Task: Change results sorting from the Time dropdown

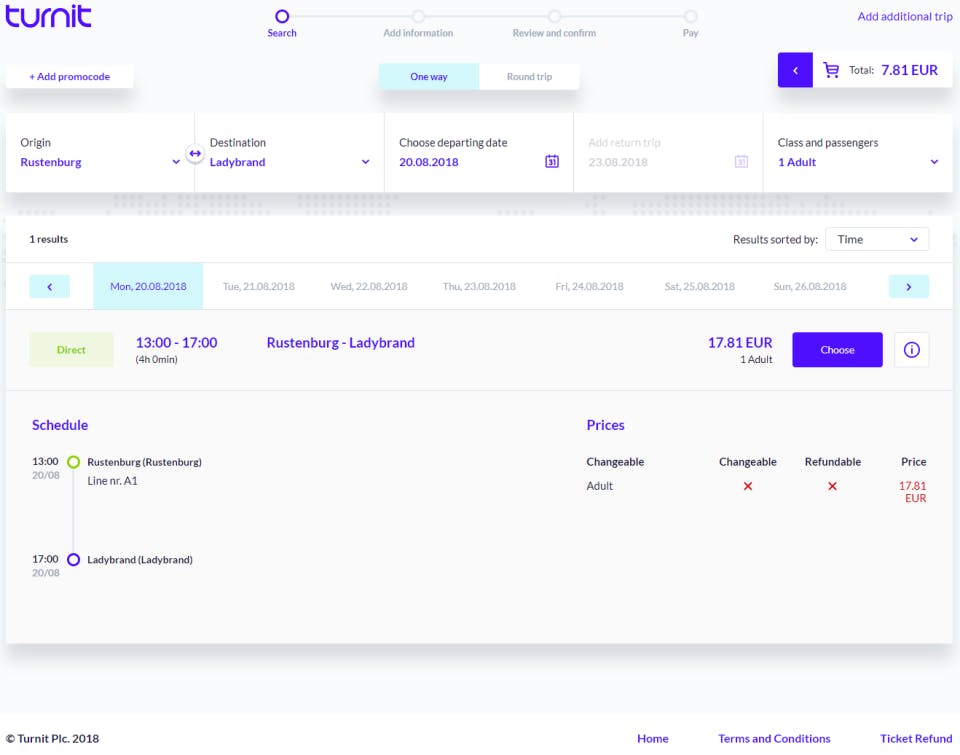Action: point(877,239)
